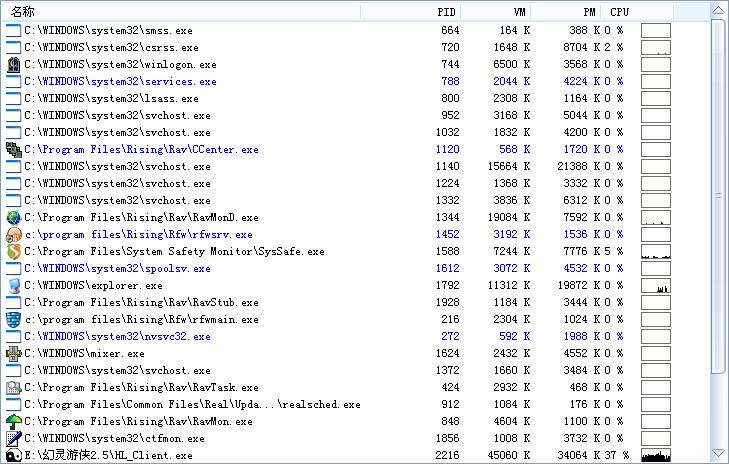Select the nvsvc32.exe process path
Screen dimensions: 729x464
click(x=118, y=336)
